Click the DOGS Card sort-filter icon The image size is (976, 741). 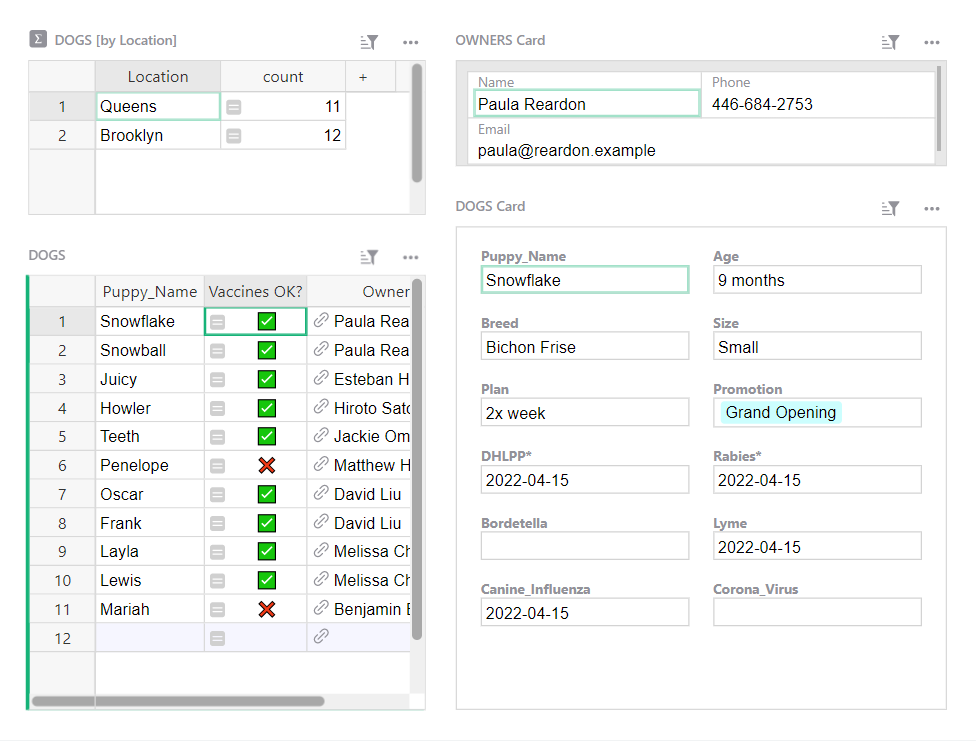tap(890, 208)
